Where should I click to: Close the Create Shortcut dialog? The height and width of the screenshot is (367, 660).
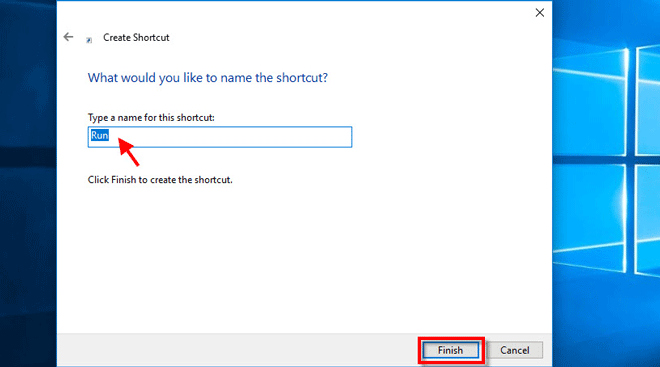tap(540, 13)
